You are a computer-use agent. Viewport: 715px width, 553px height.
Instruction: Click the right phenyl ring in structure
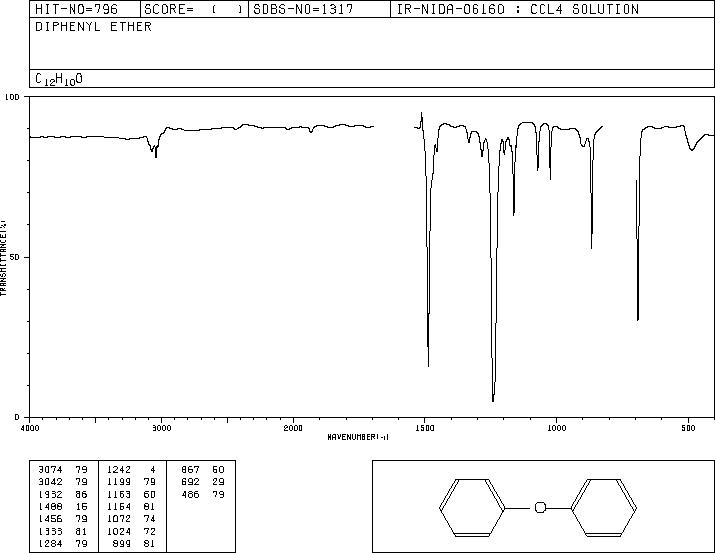[x=604, y=507]
